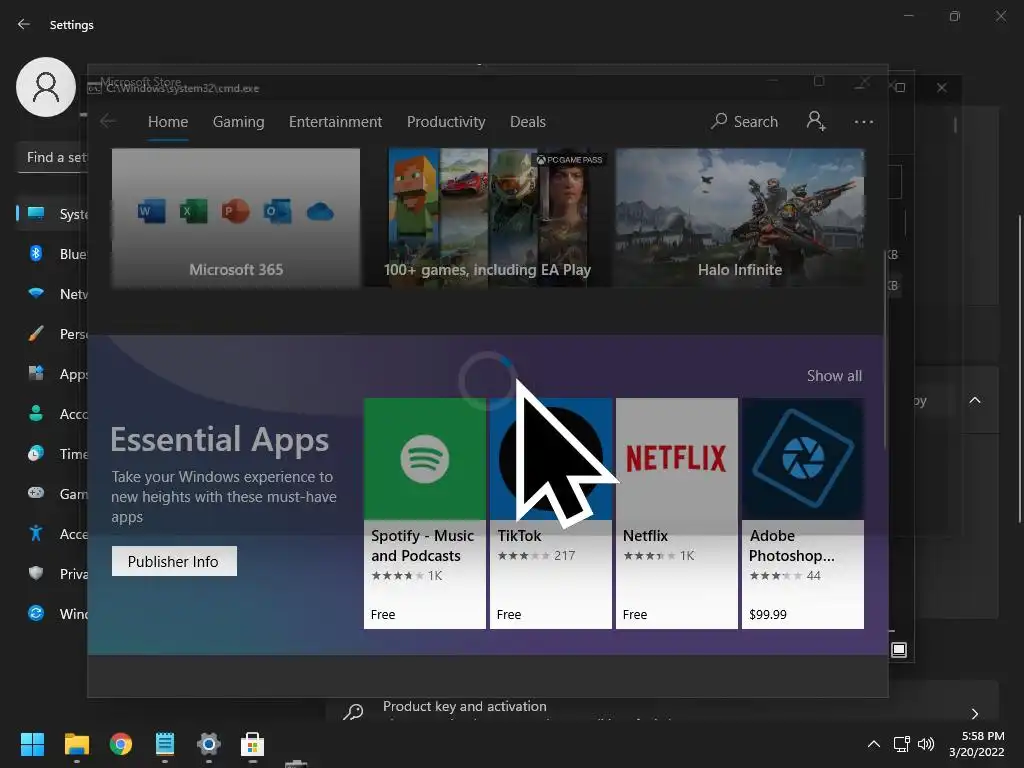This screenshot has width=1024, height=768.
Task: Select Time clock icon in Settings sidebar
Action: click(36, 453)
